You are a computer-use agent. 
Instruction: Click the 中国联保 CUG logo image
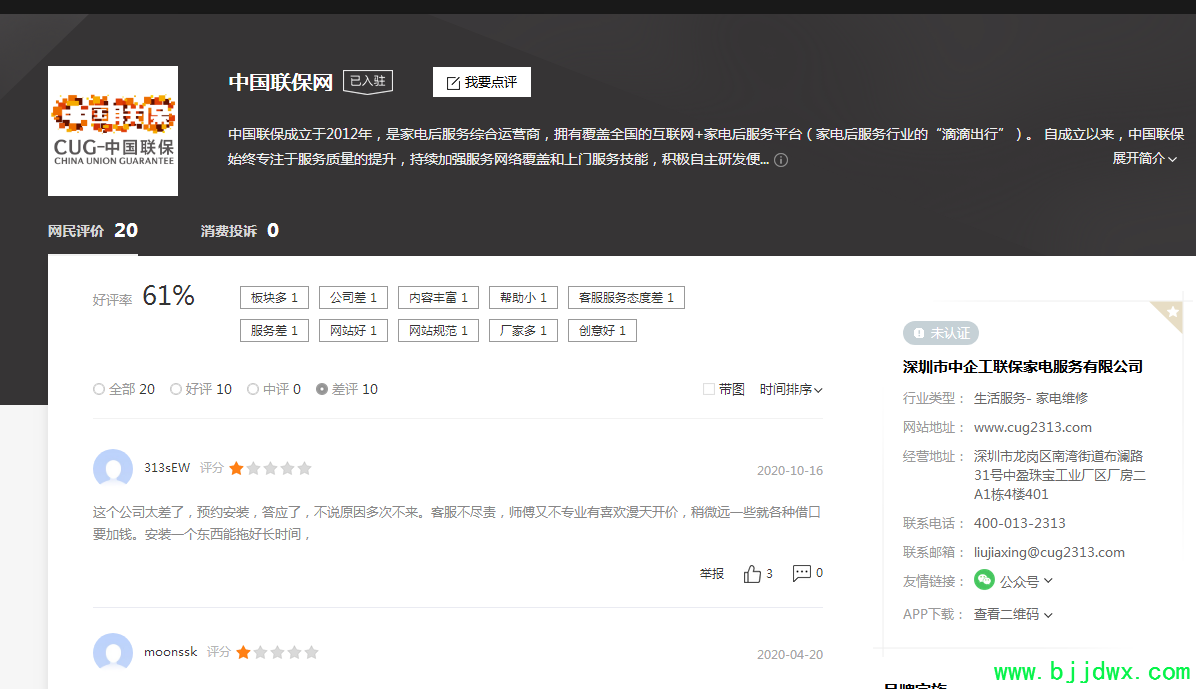click(113, 130)
